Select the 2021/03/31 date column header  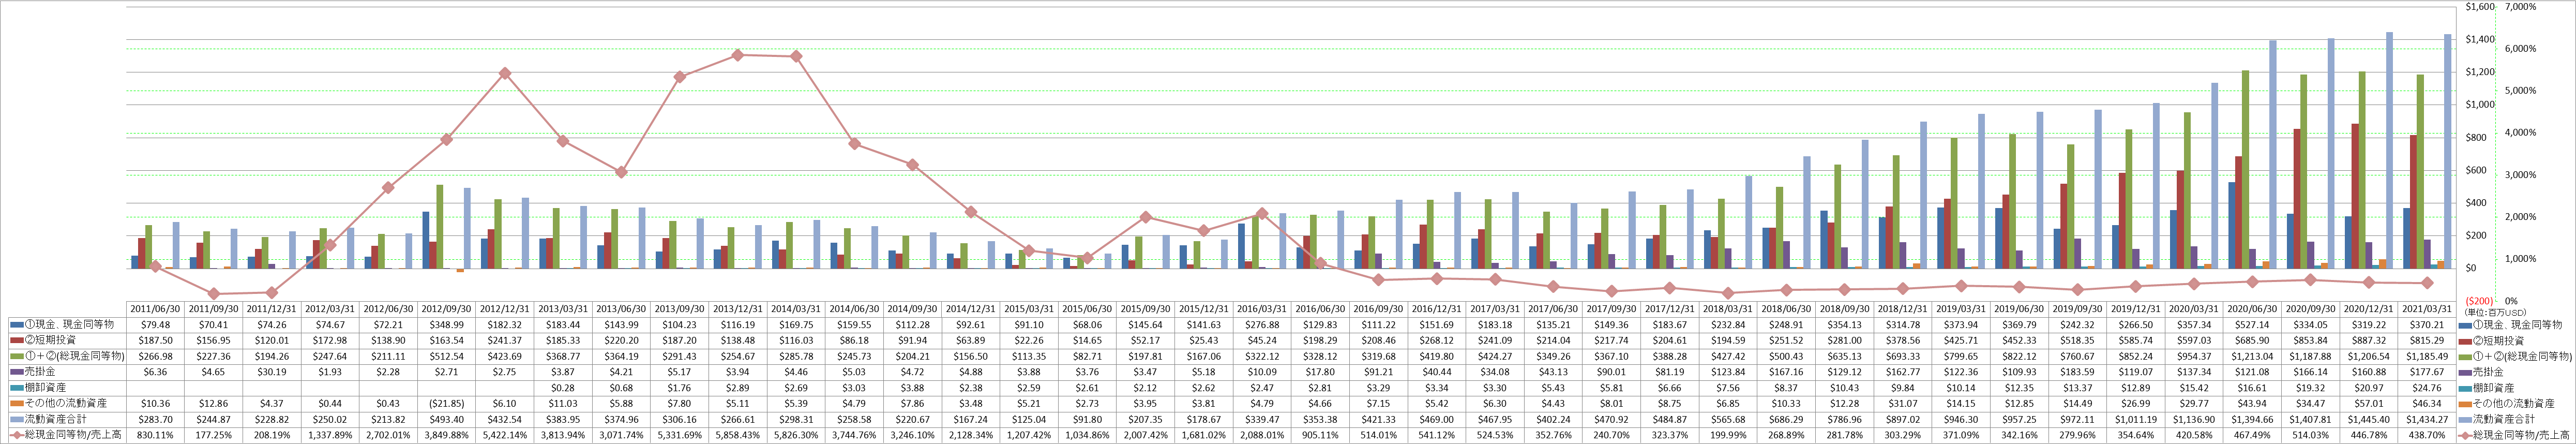2427,309
